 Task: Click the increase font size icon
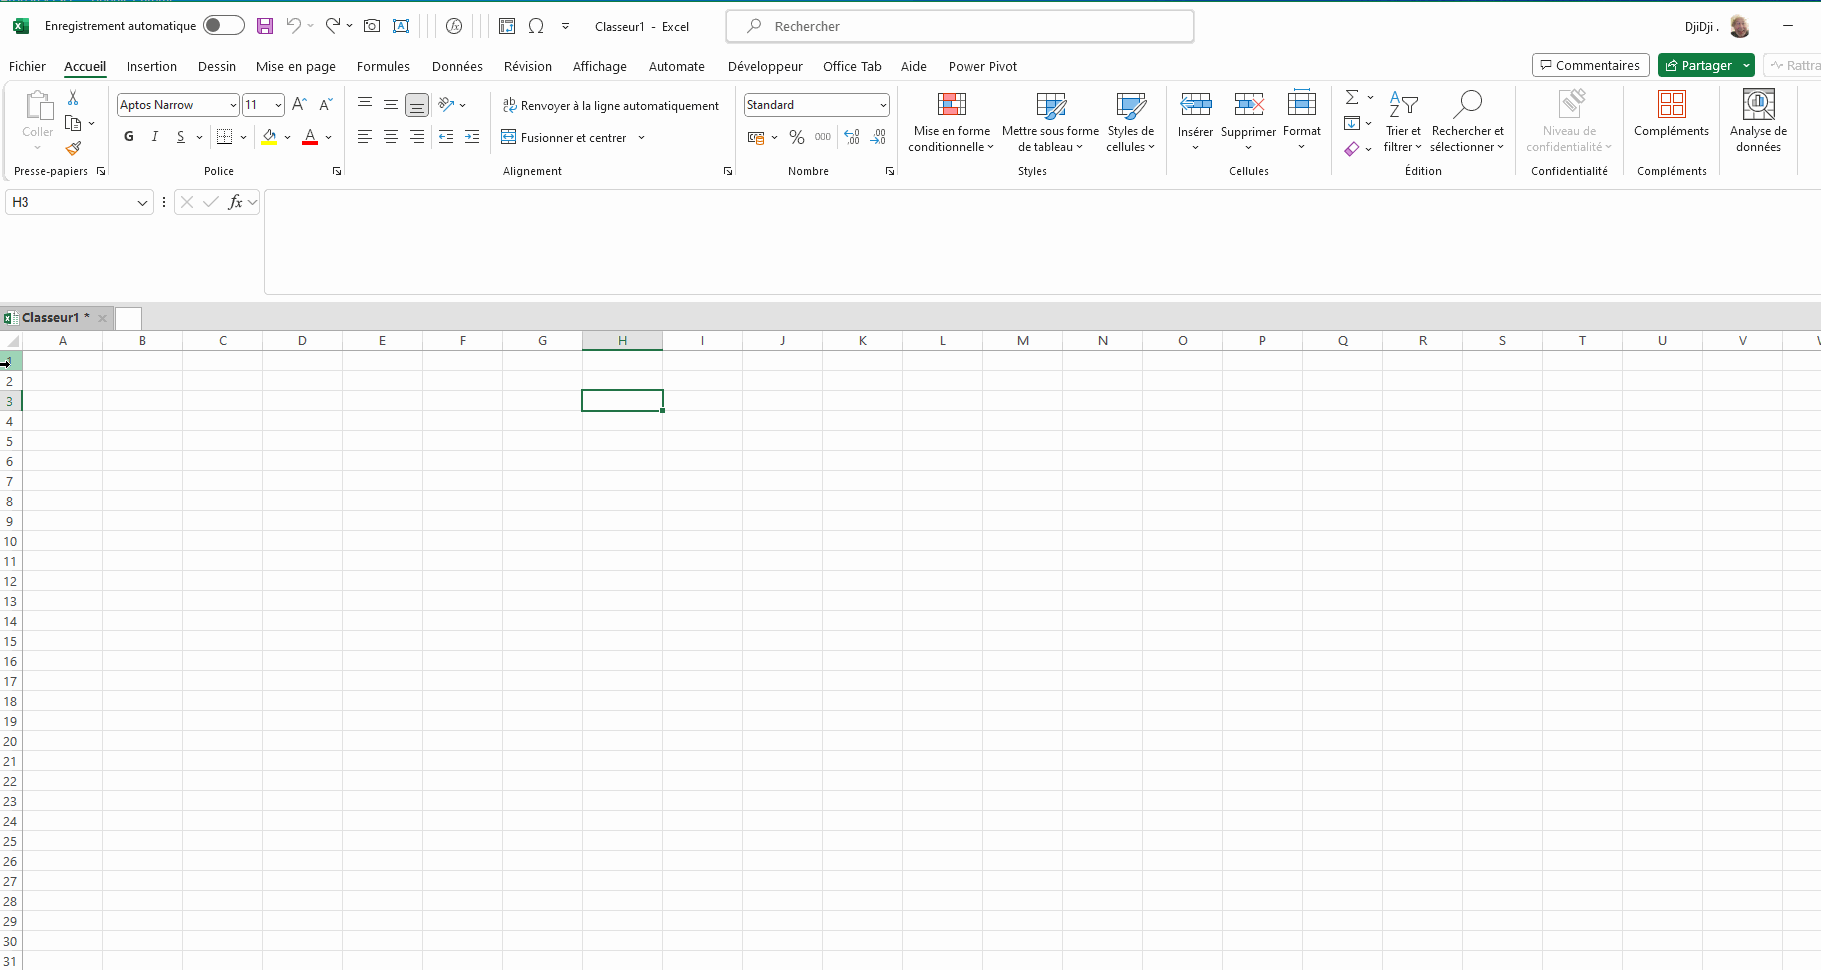(x=299, y=104)
